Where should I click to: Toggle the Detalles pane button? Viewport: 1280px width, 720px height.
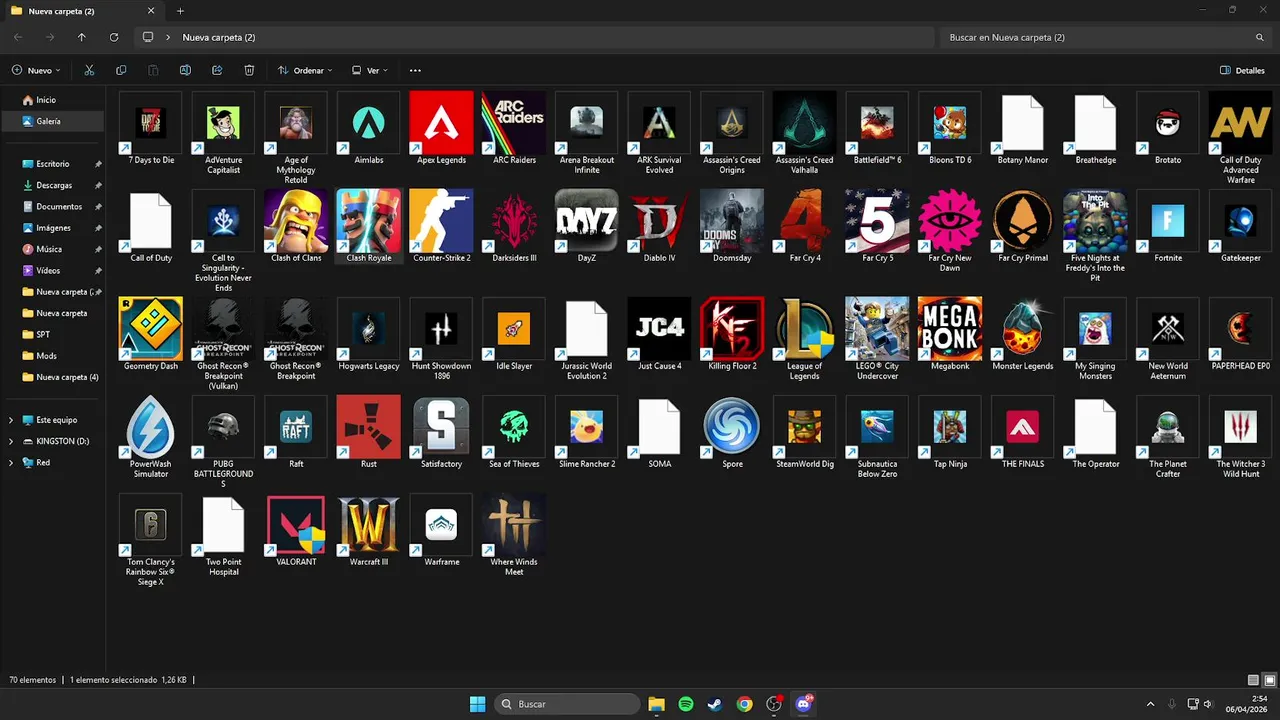point(1242,70)
